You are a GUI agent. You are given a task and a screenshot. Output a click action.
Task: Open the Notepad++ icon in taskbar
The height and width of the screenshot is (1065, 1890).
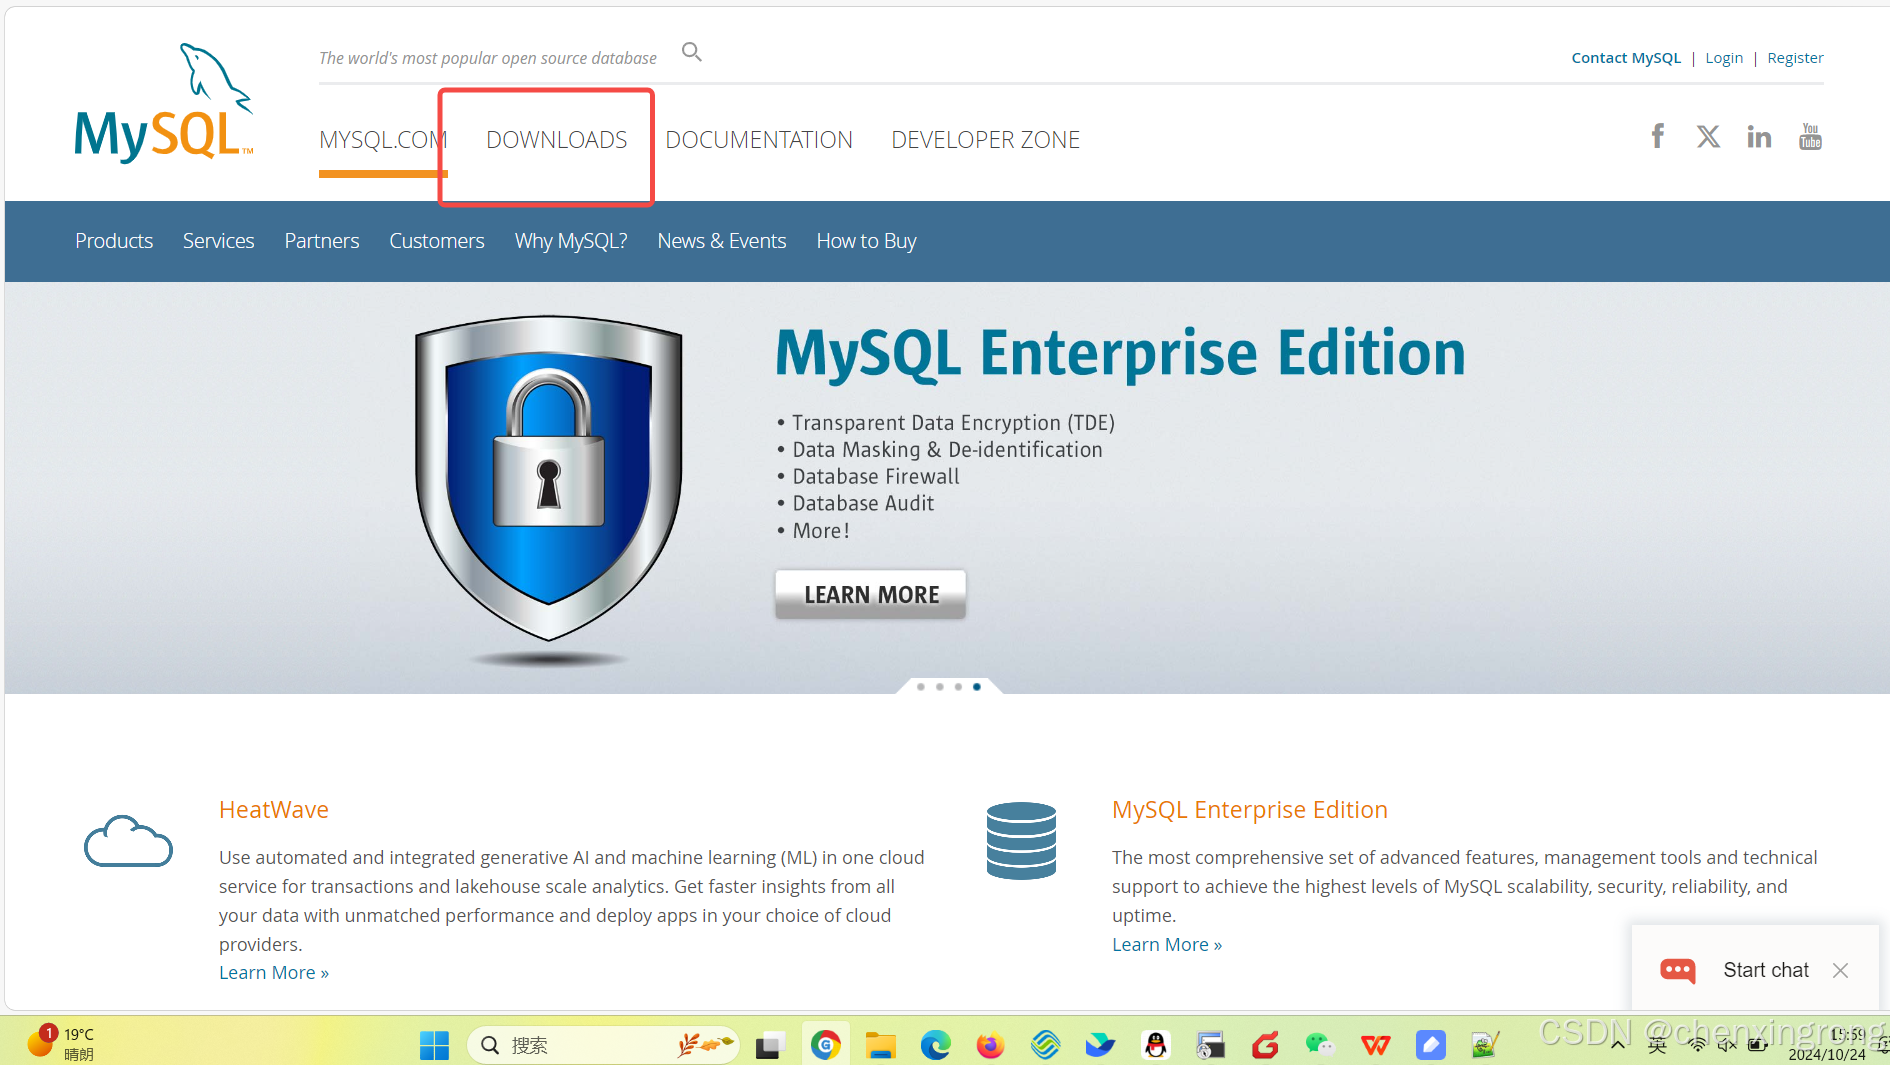[1485, 1045]
